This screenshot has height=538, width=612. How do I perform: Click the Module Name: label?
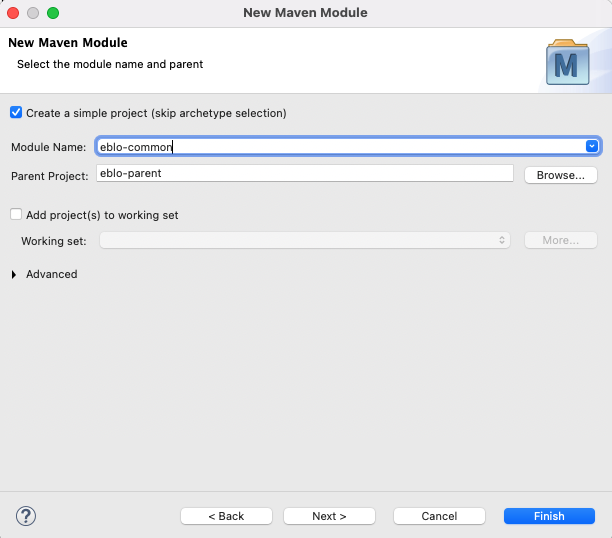pos(48,147)
